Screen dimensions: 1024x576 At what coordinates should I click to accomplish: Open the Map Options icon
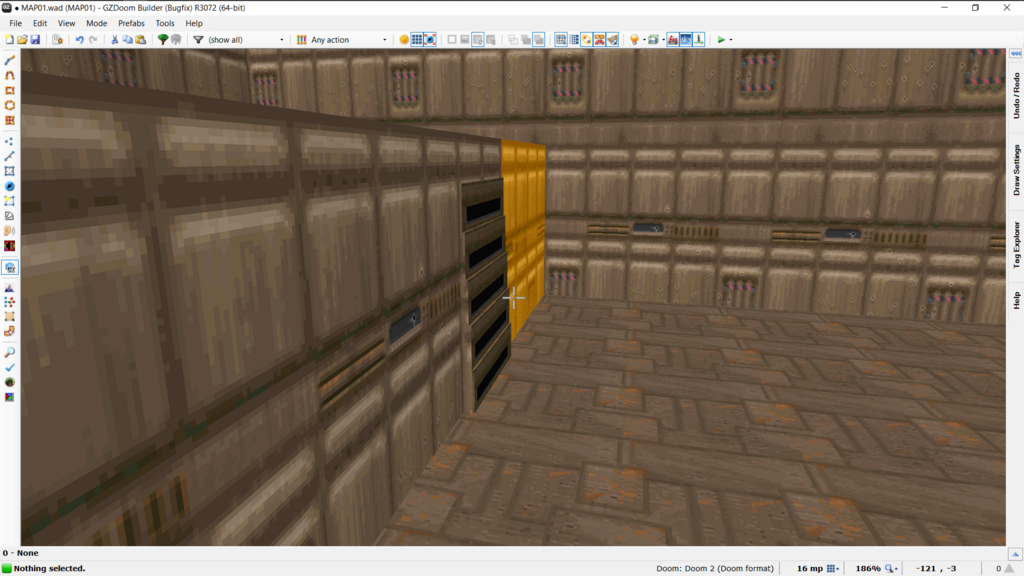pos(57,40)
